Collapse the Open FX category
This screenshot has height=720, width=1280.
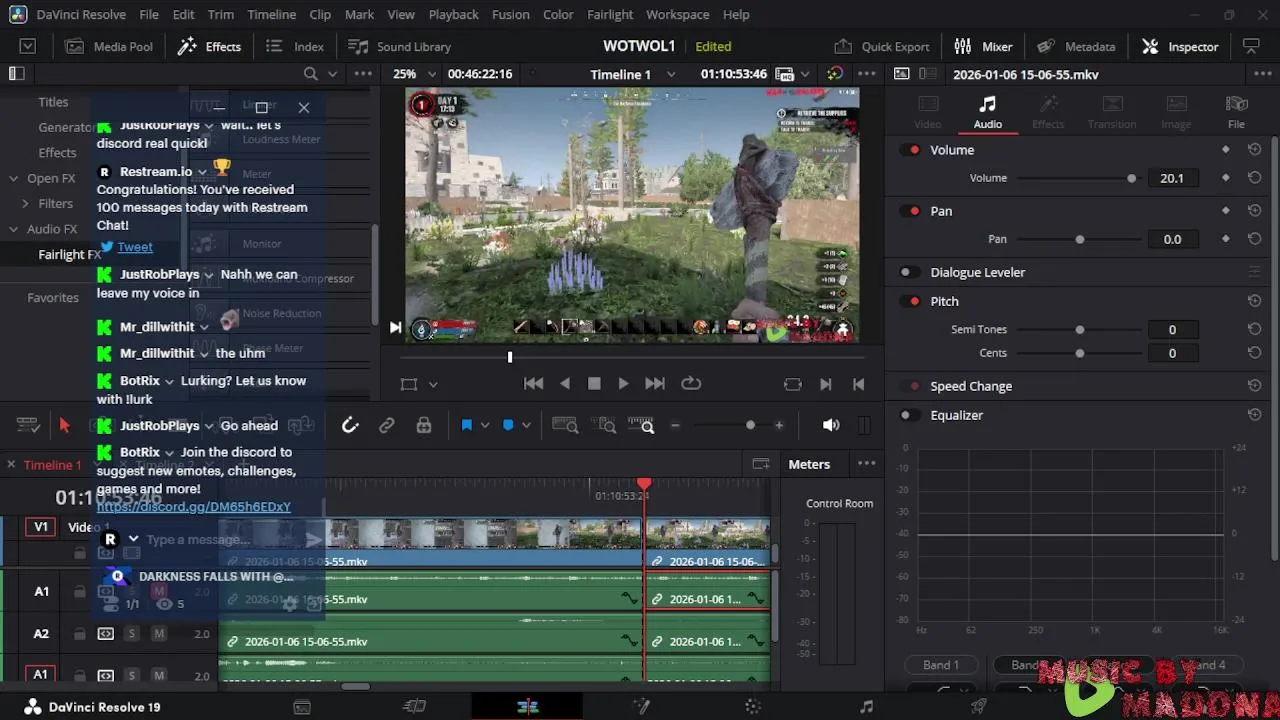tap(14, 179)
